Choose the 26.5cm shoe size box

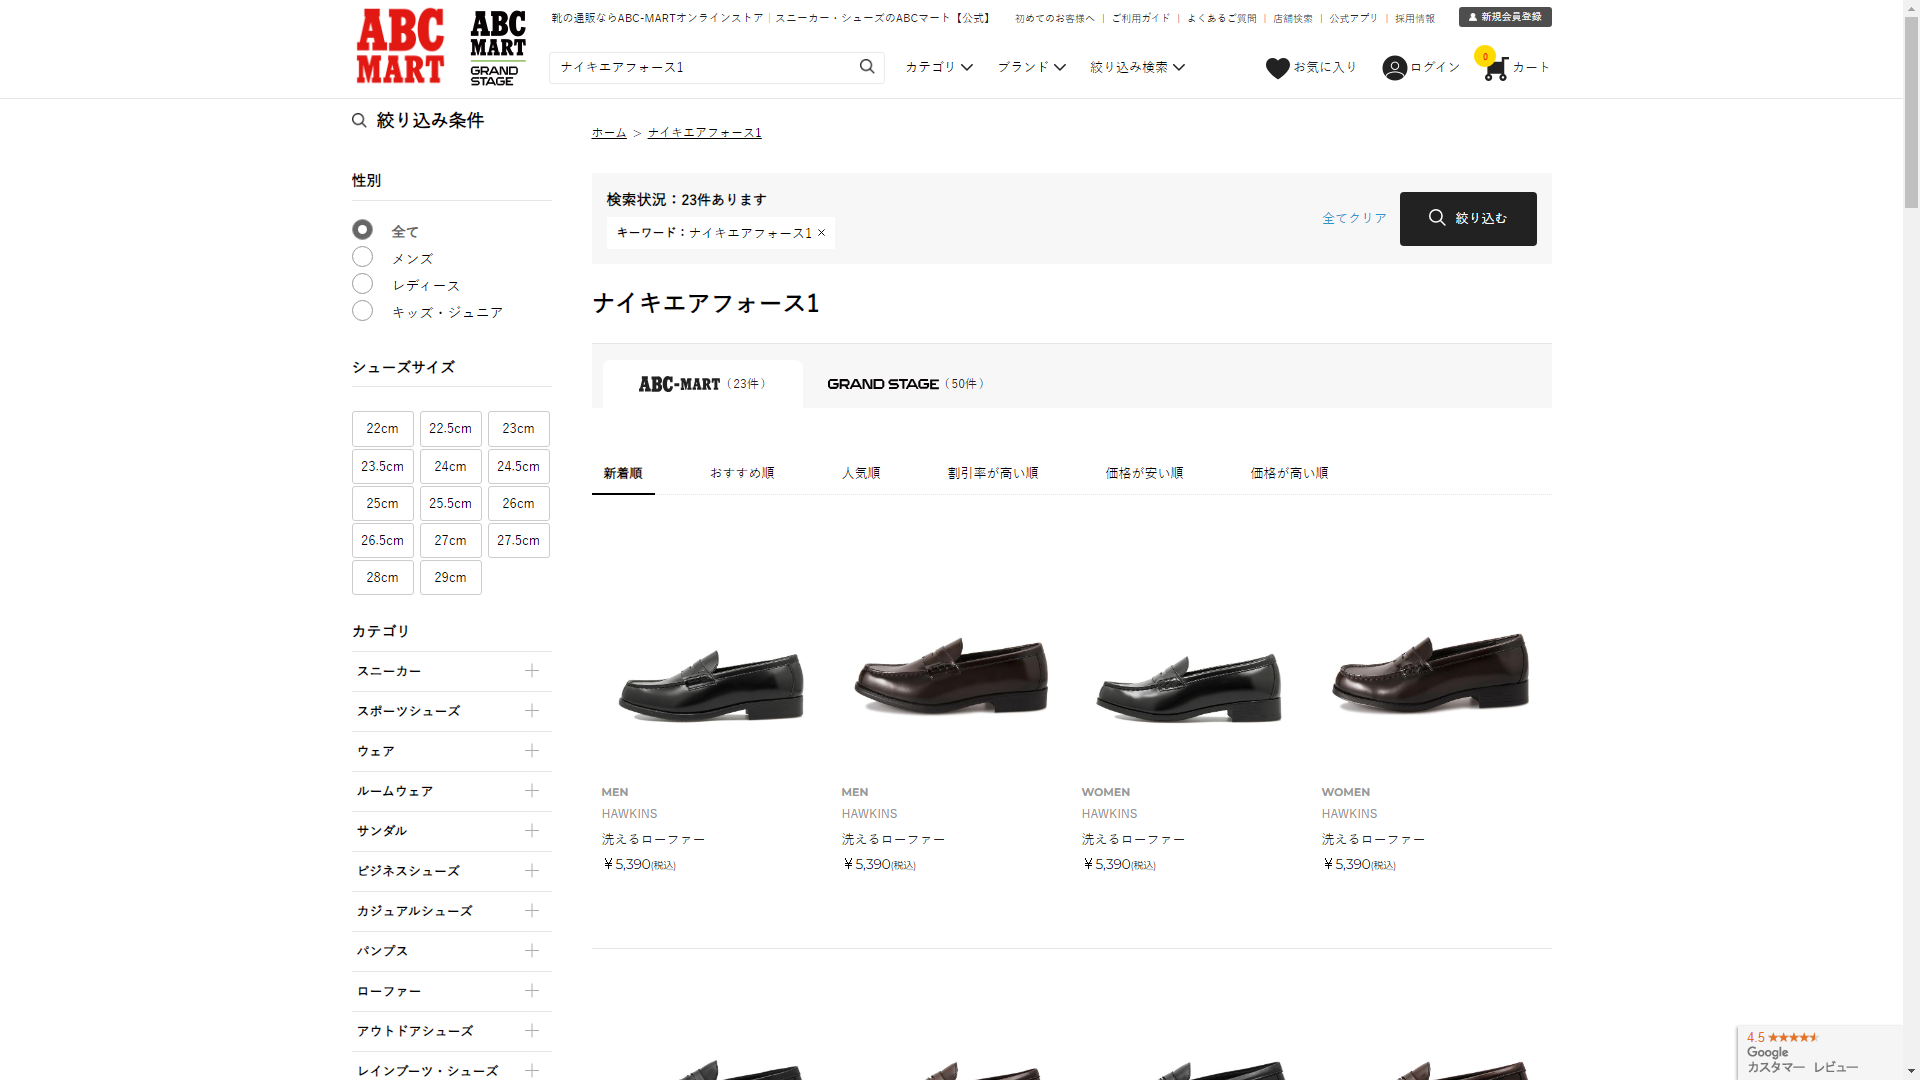(382, 541)
